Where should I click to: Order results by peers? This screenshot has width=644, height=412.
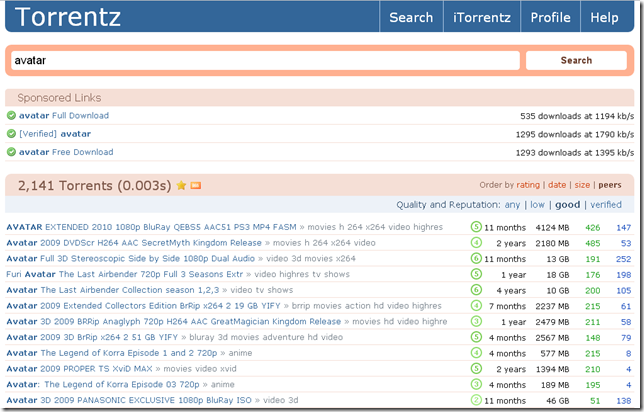[x=610, y=185]
